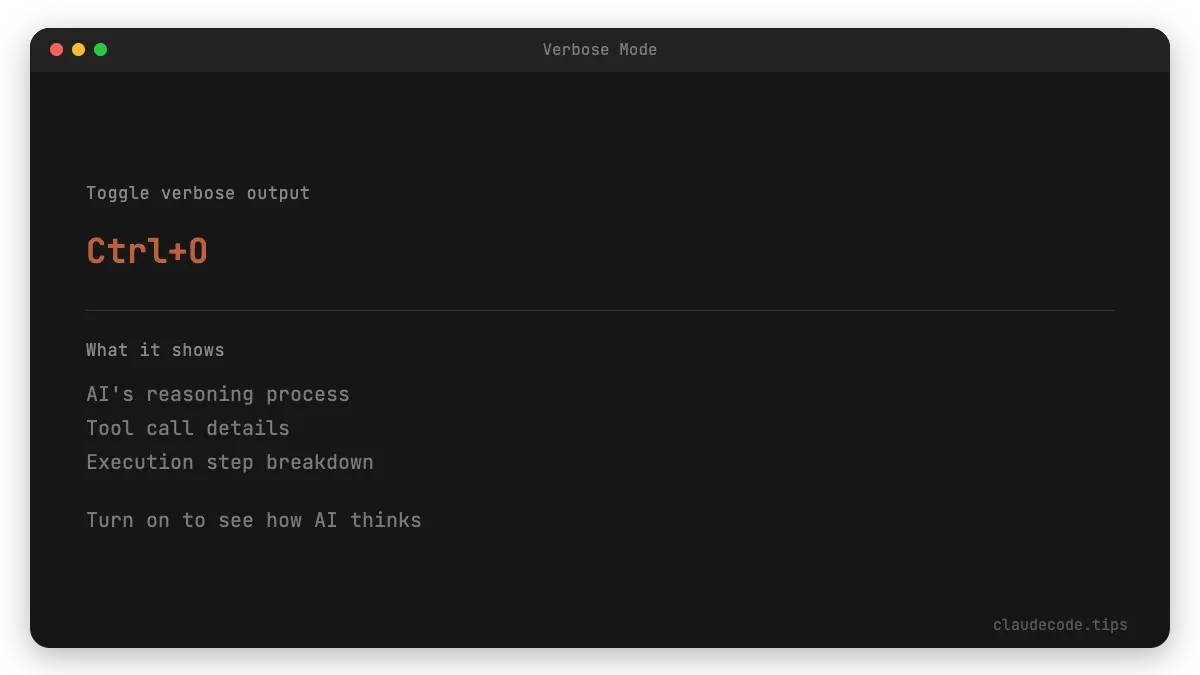Select the "Tool call details" line

coord(188,428)
